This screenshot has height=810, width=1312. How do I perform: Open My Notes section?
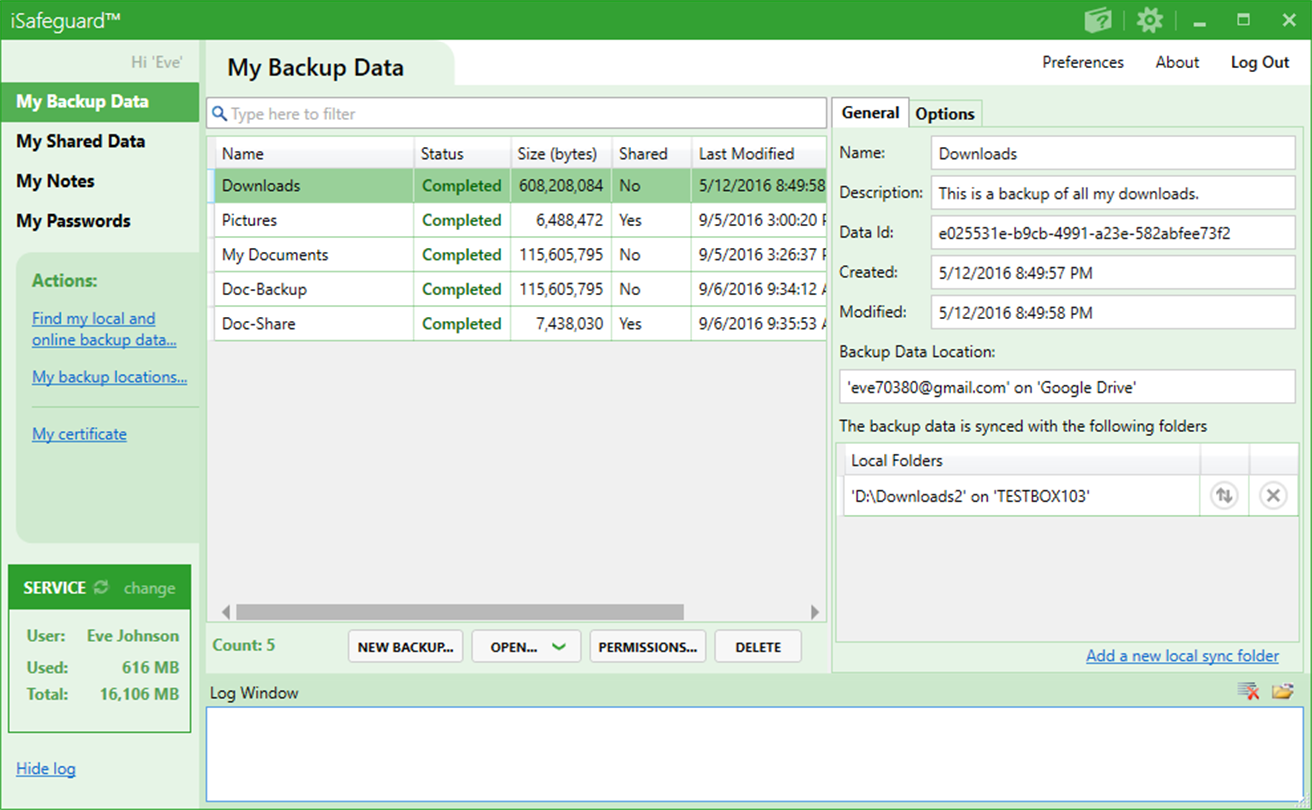[55, 181]
